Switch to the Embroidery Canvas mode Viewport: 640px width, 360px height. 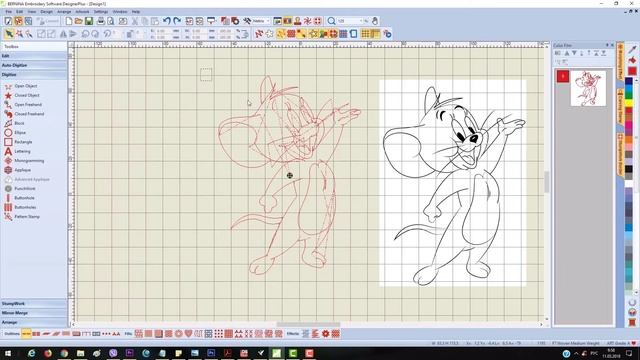click(x=18, y=21)
